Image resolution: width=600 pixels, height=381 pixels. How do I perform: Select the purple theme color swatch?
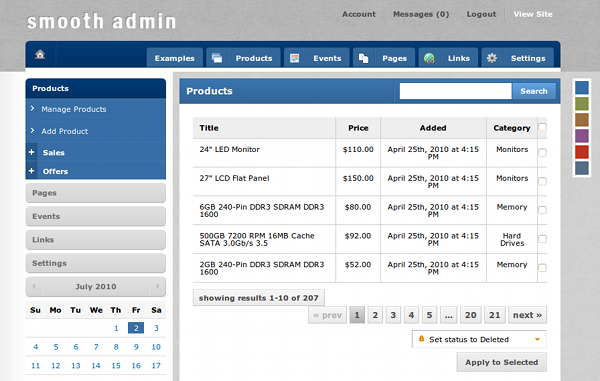pyautogui.click(x=582, y=136)
